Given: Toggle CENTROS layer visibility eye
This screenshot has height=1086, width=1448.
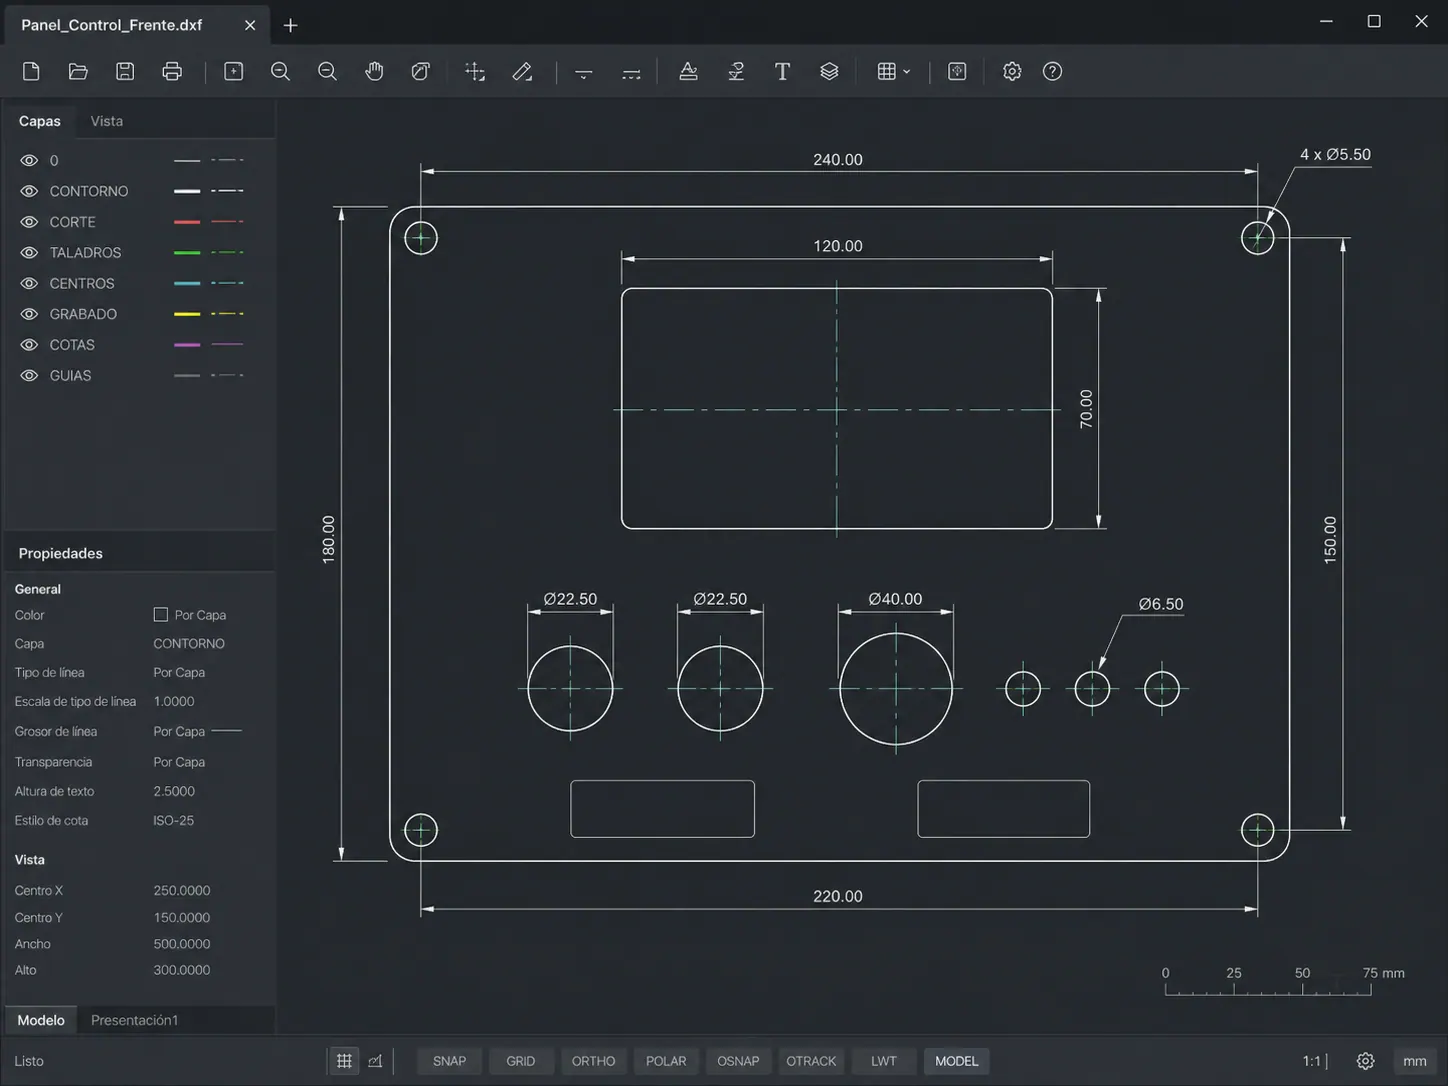Looking at the screenshot, I should 29,283.
